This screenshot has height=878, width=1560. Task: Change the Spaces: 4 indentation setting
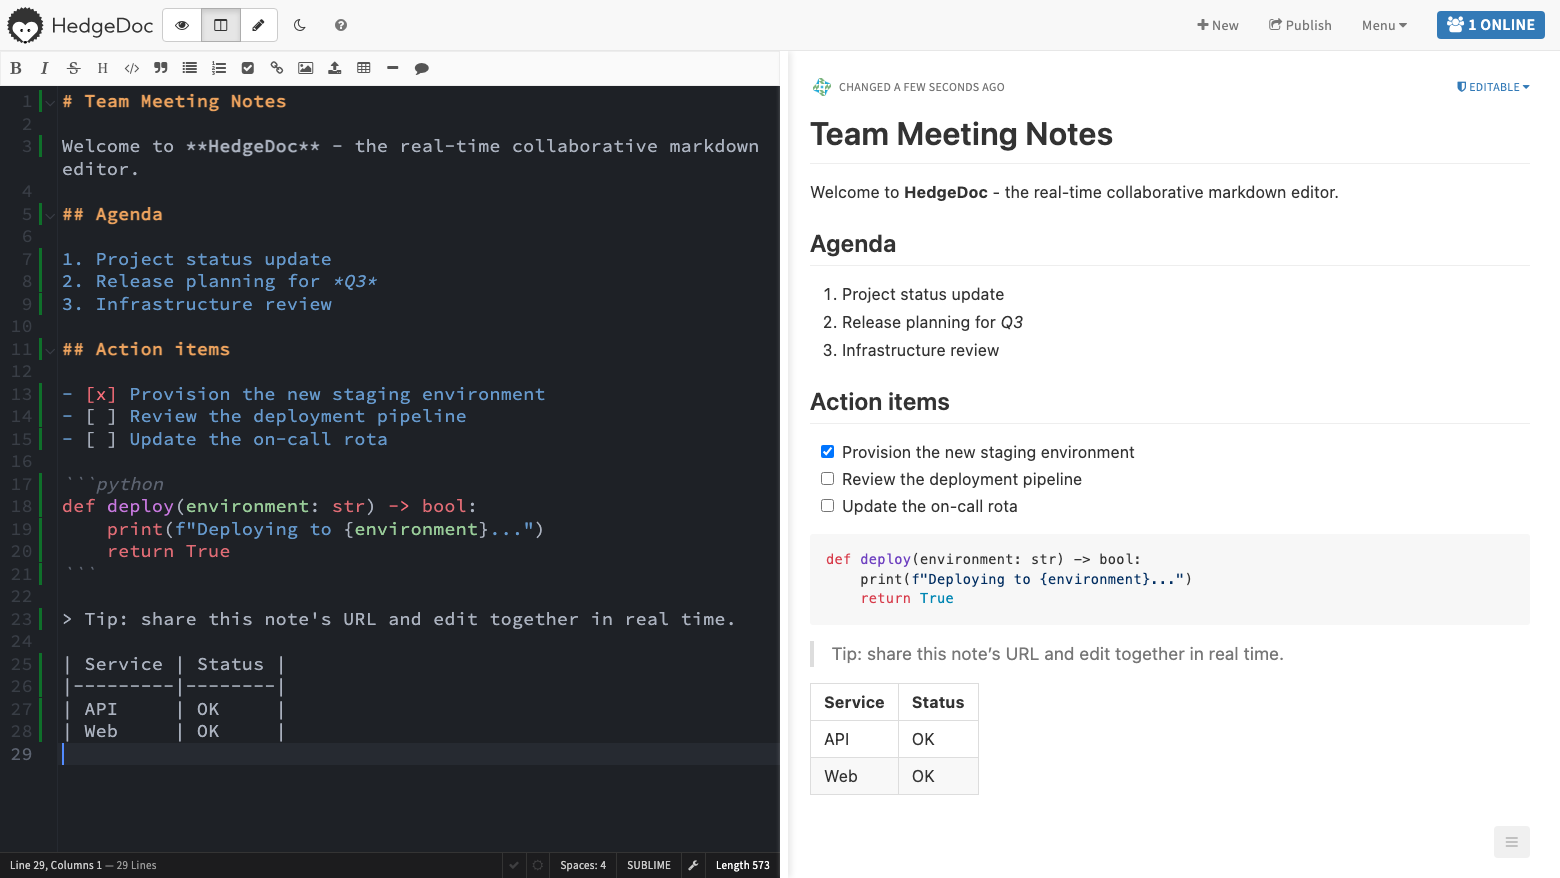pyautogui.click(x=583, y=865)
